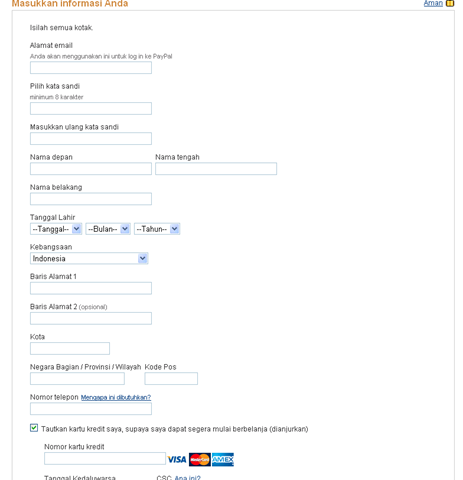This screenshot has height=480, width=463.
Task: Click the VISA card logo
Action: (177, 460)
